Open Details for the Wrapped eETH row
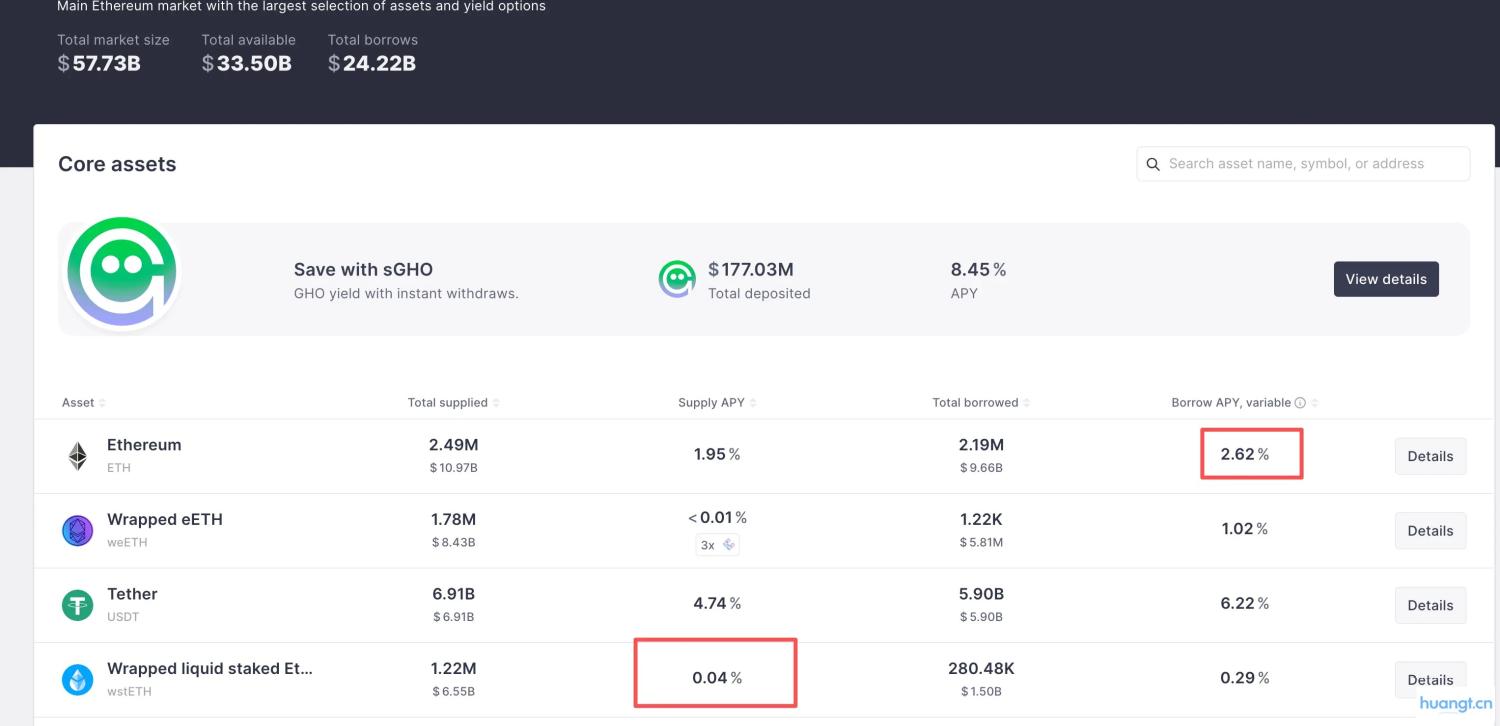 [x=1430, y=530]
